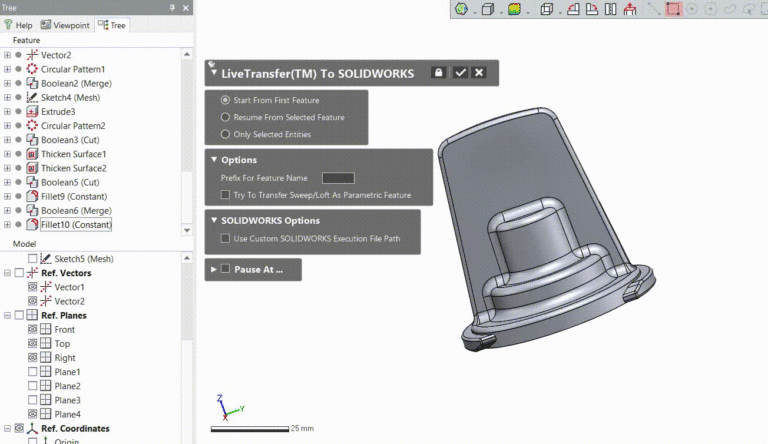Select the polygon selection mode icon
The height and width of the screenshot is (444, 768).
[x=711, y=9]
